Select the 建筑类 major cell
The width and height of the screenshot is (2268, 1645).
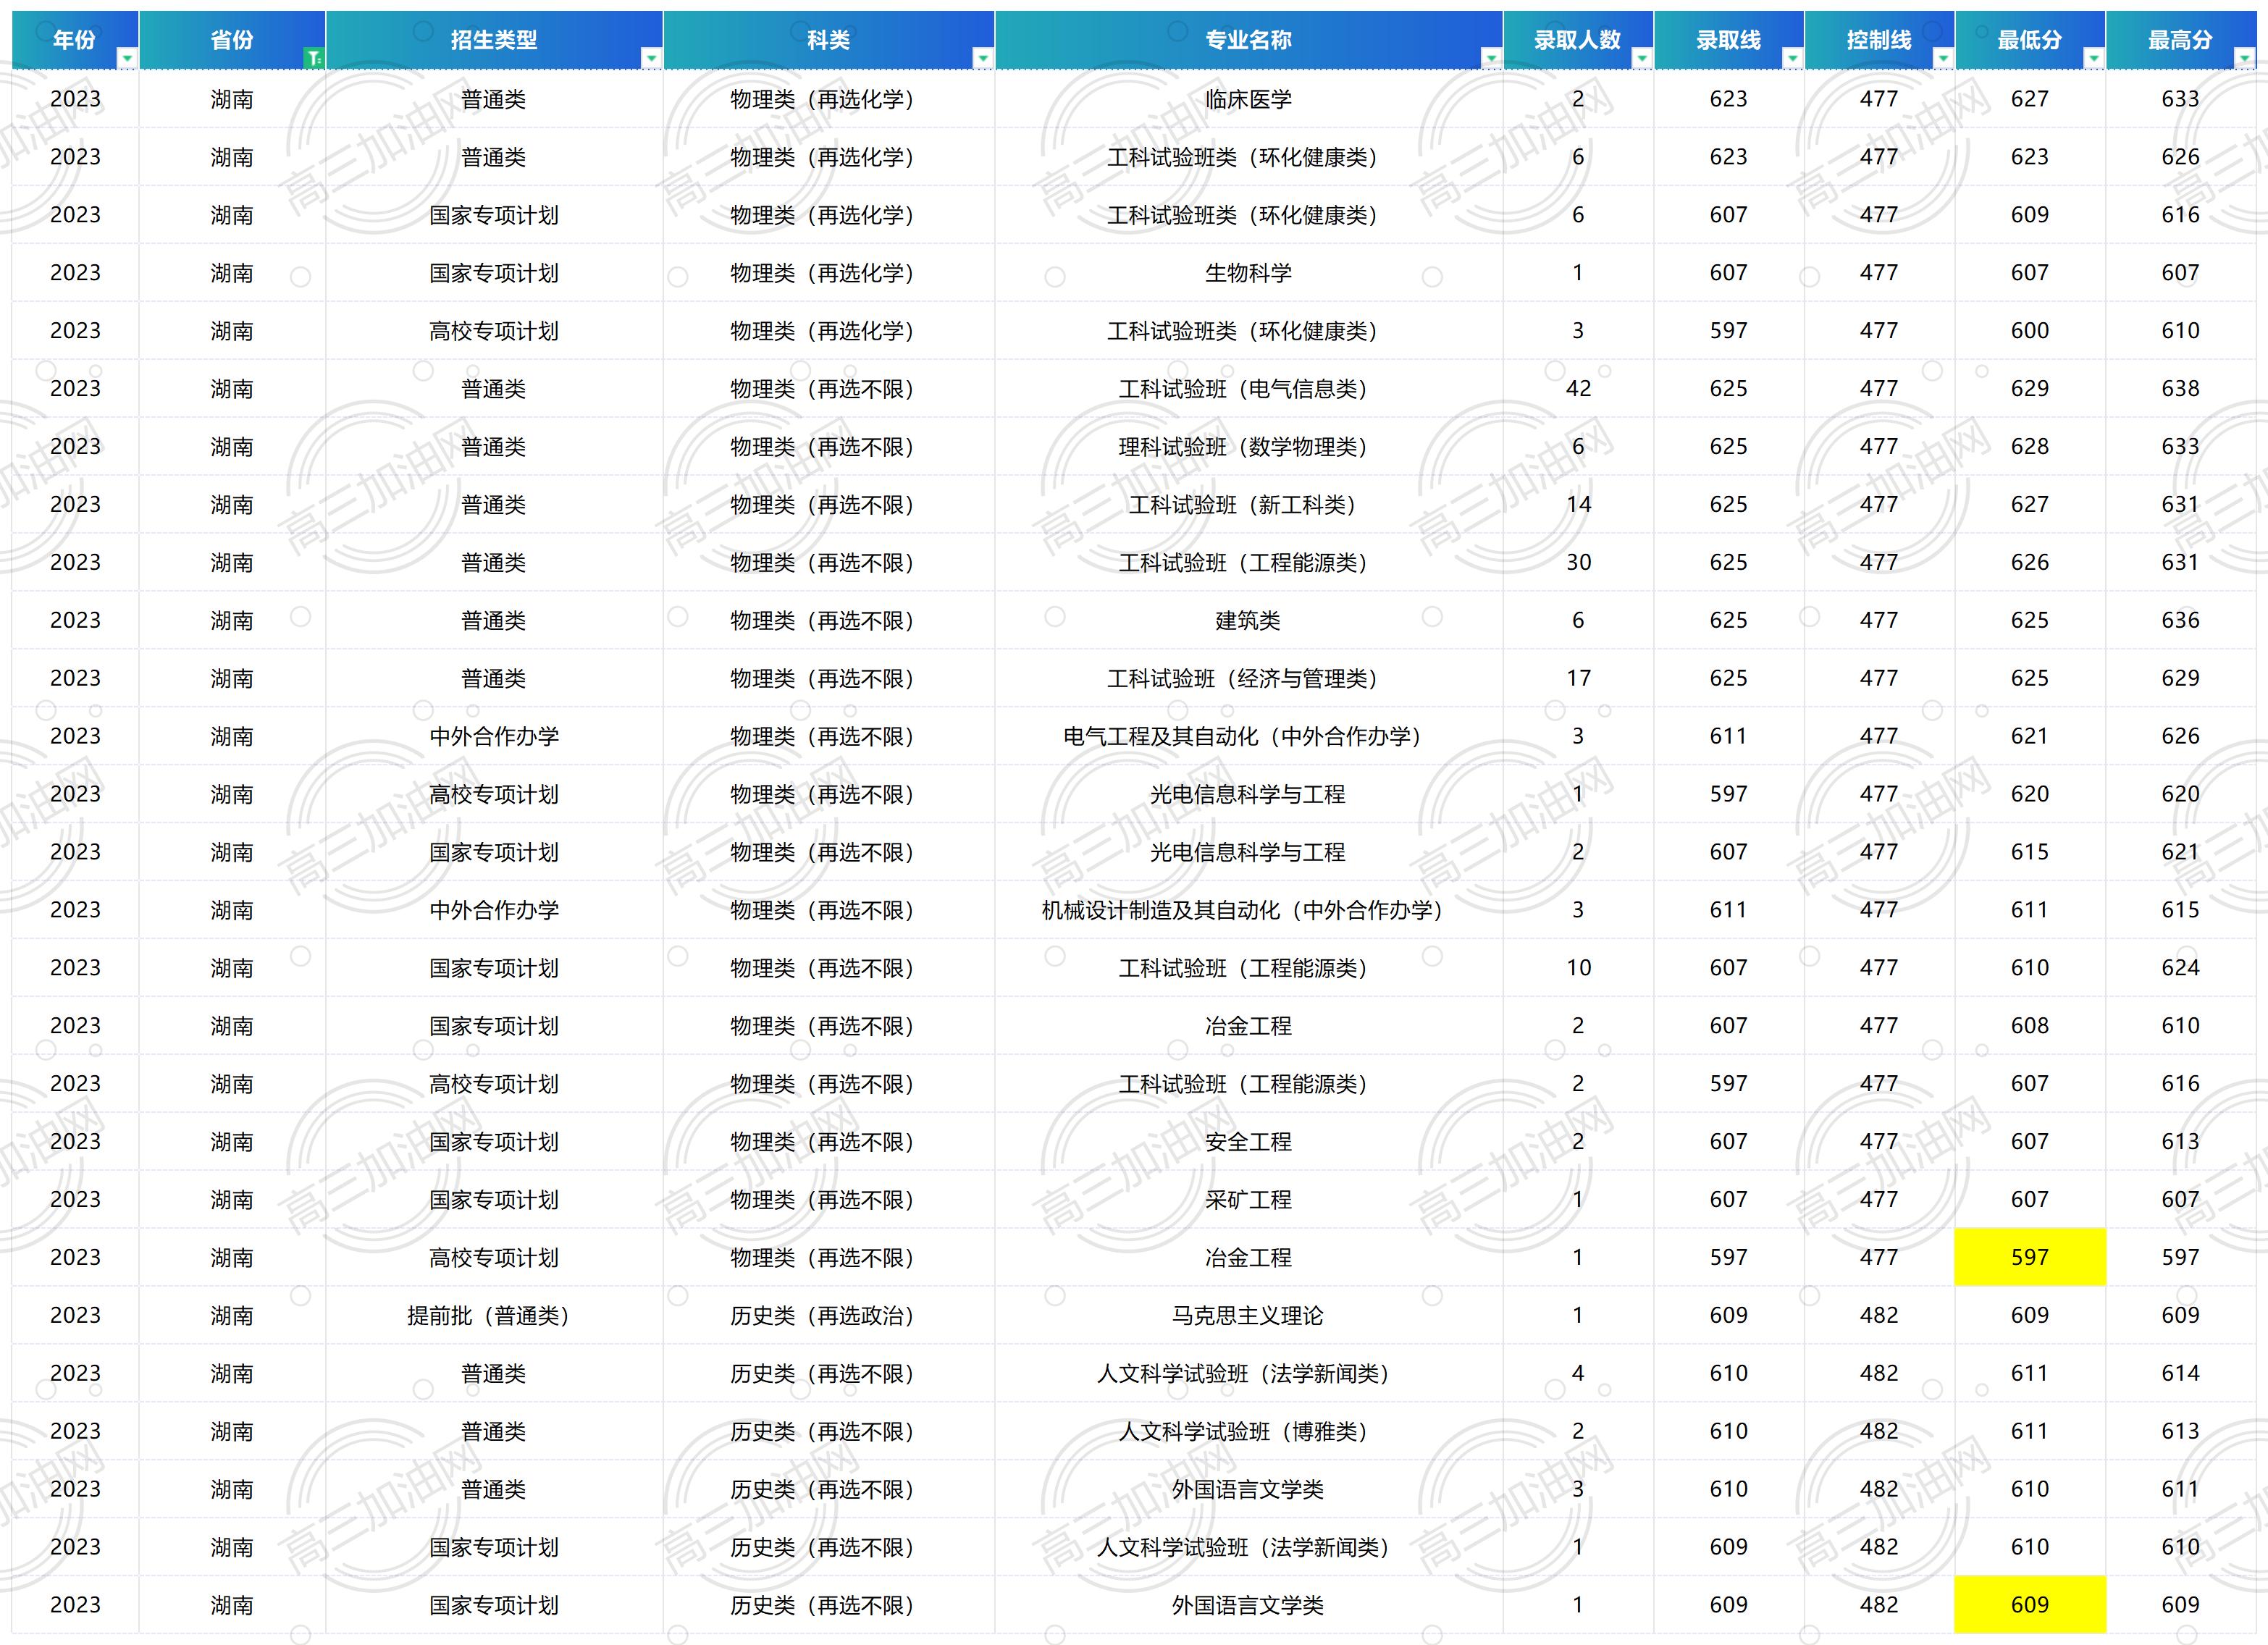(x=1249, y=621)
